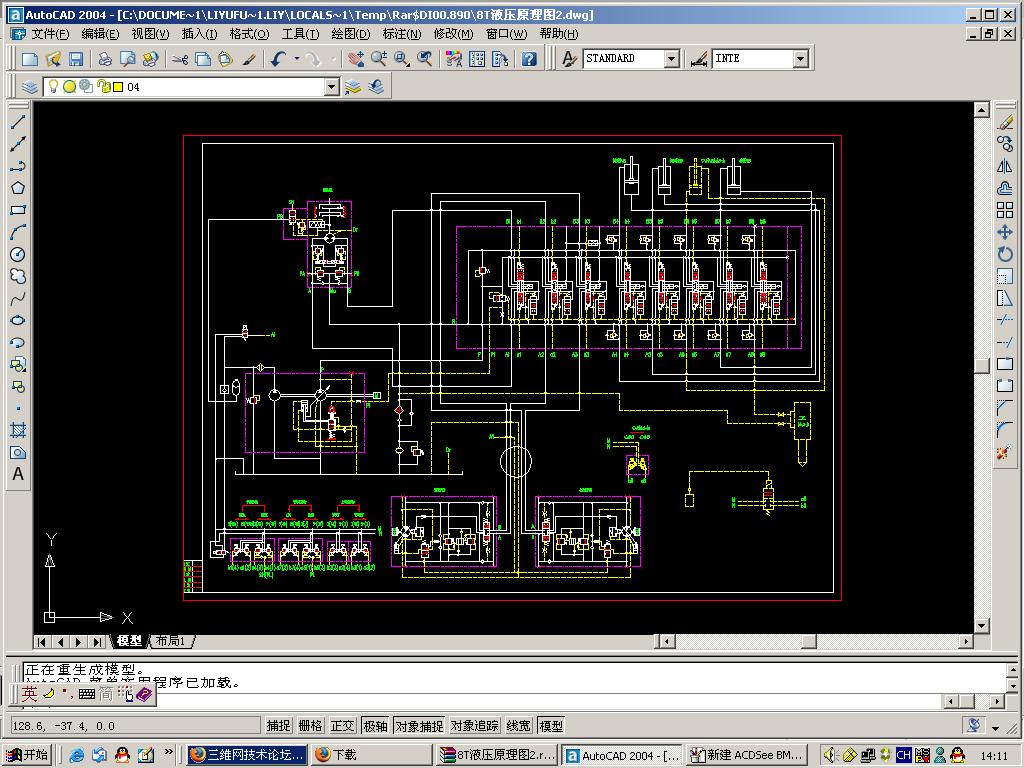The width and height of the screenshot is (1024, 768).
Task: Open the 8T液压原理图2 archive taskbar button
Action: click(x=498, y=755)
